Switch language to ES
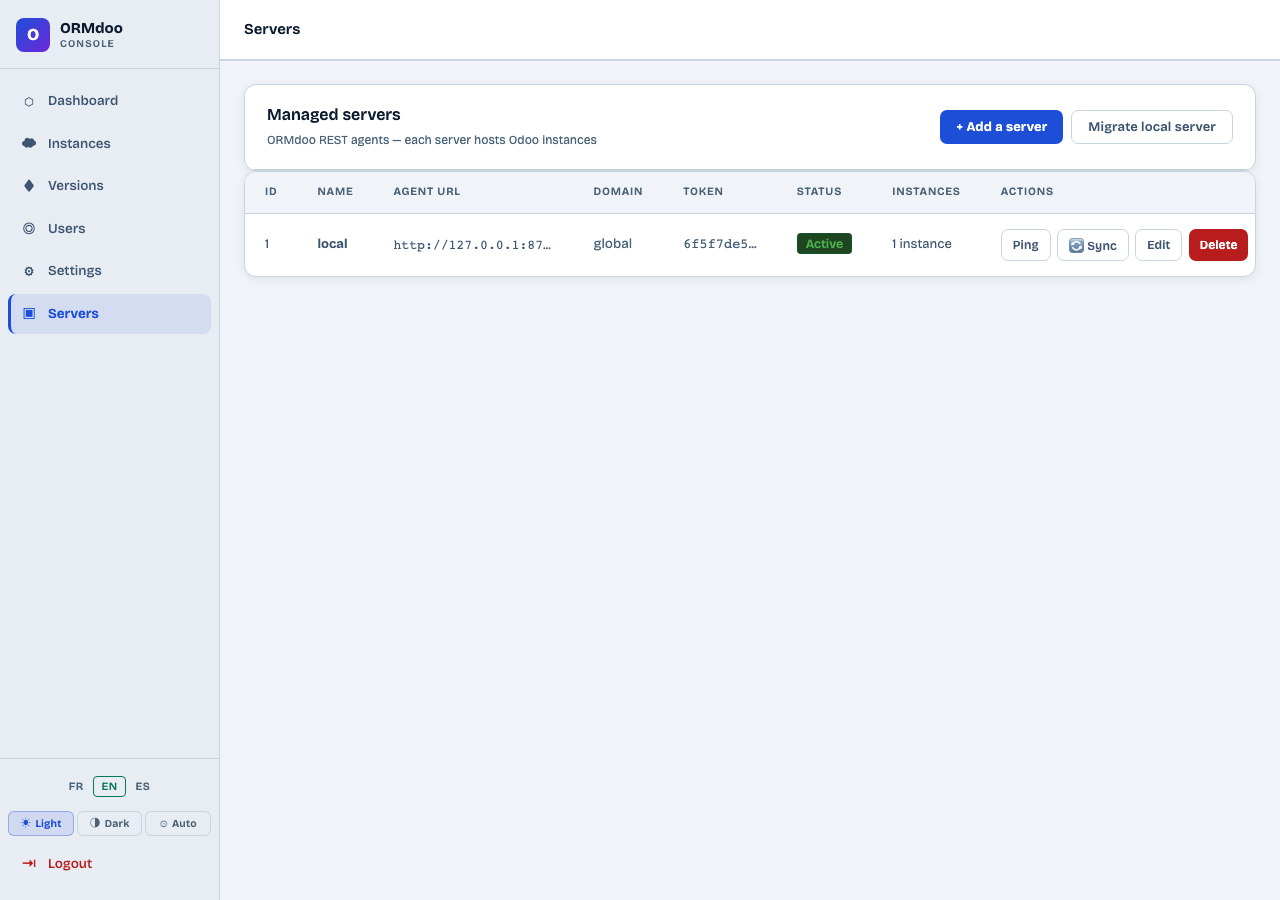 pos(143,786)
